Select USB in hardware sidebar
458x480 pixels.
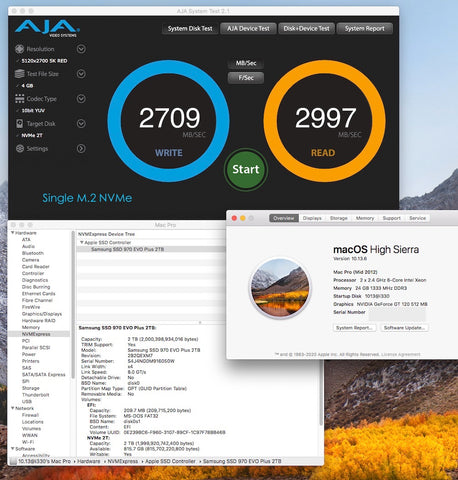(x=27, y=401)
